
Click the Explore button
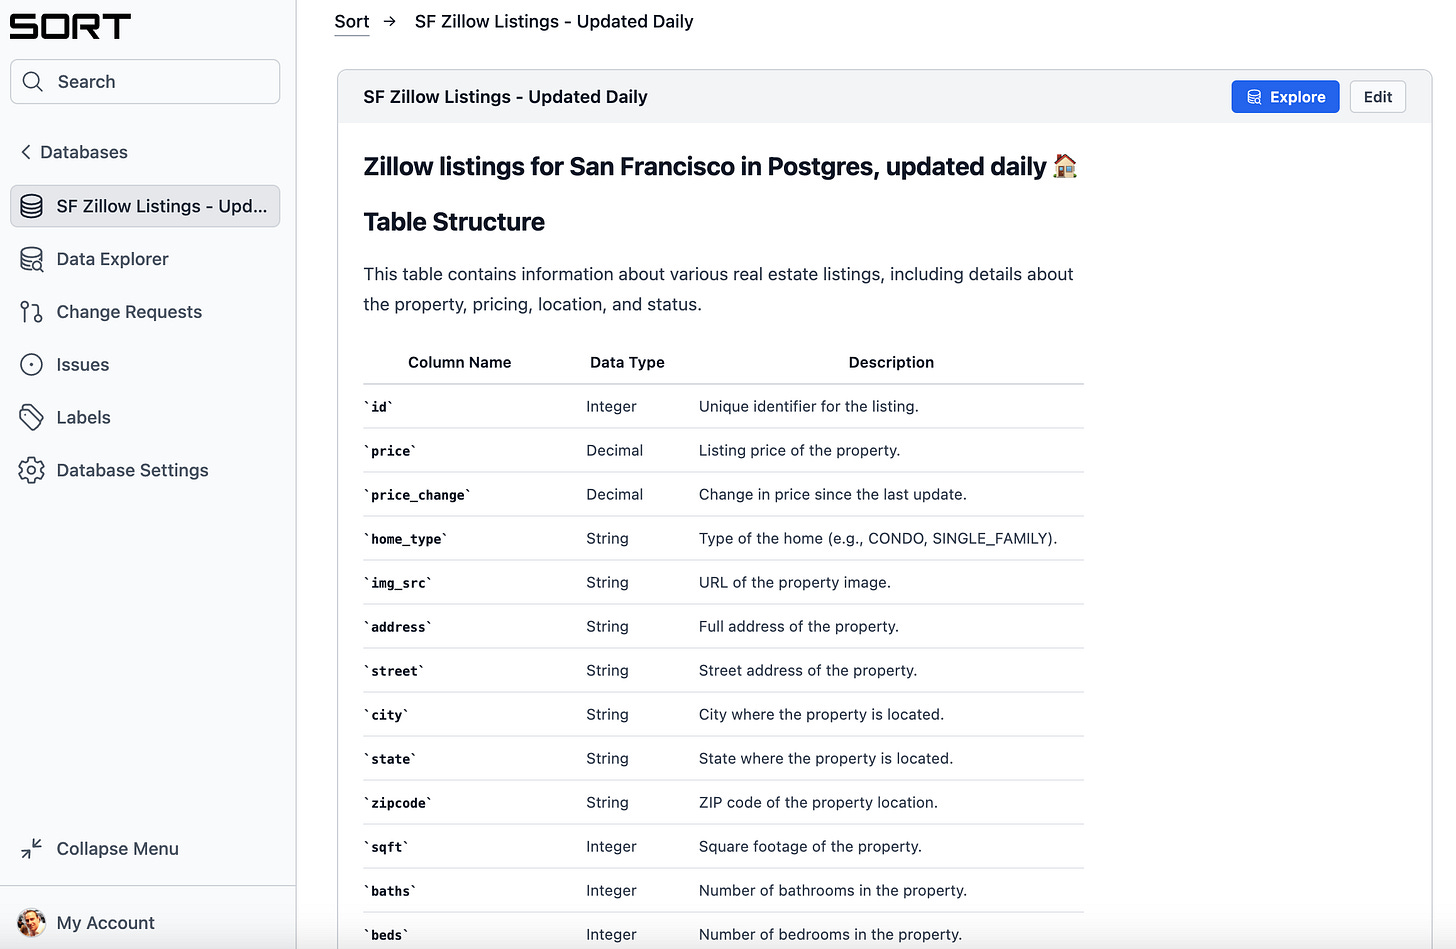1285,97
